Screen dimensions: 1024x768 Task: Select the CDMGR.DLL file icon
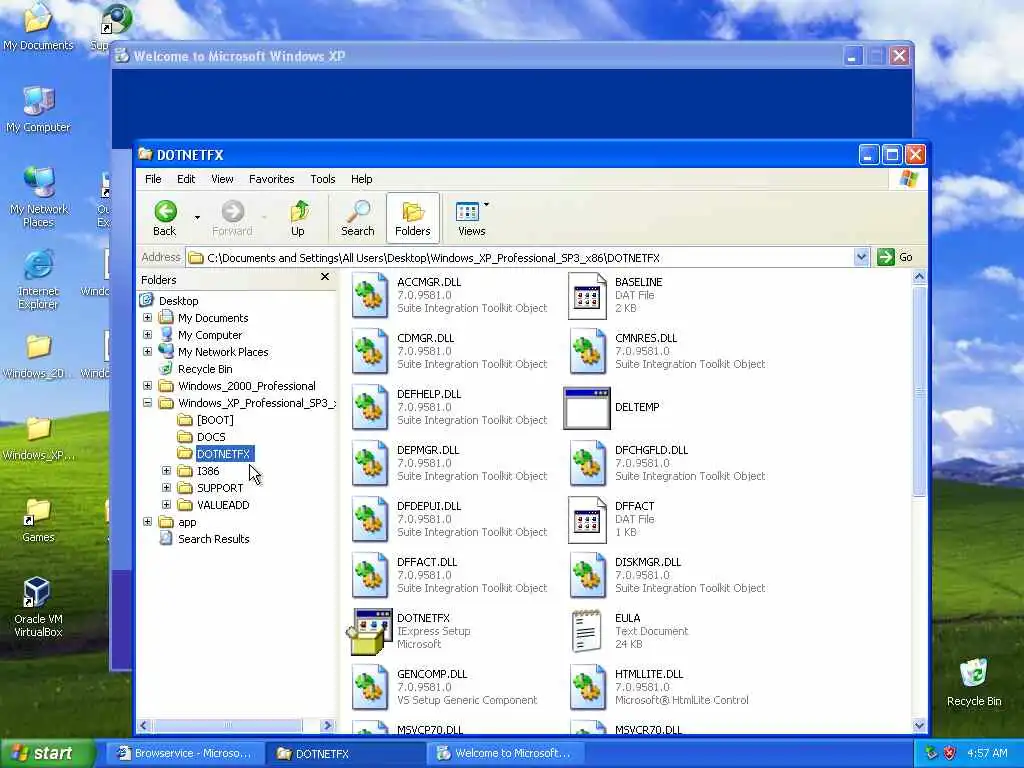click(370, 351)
